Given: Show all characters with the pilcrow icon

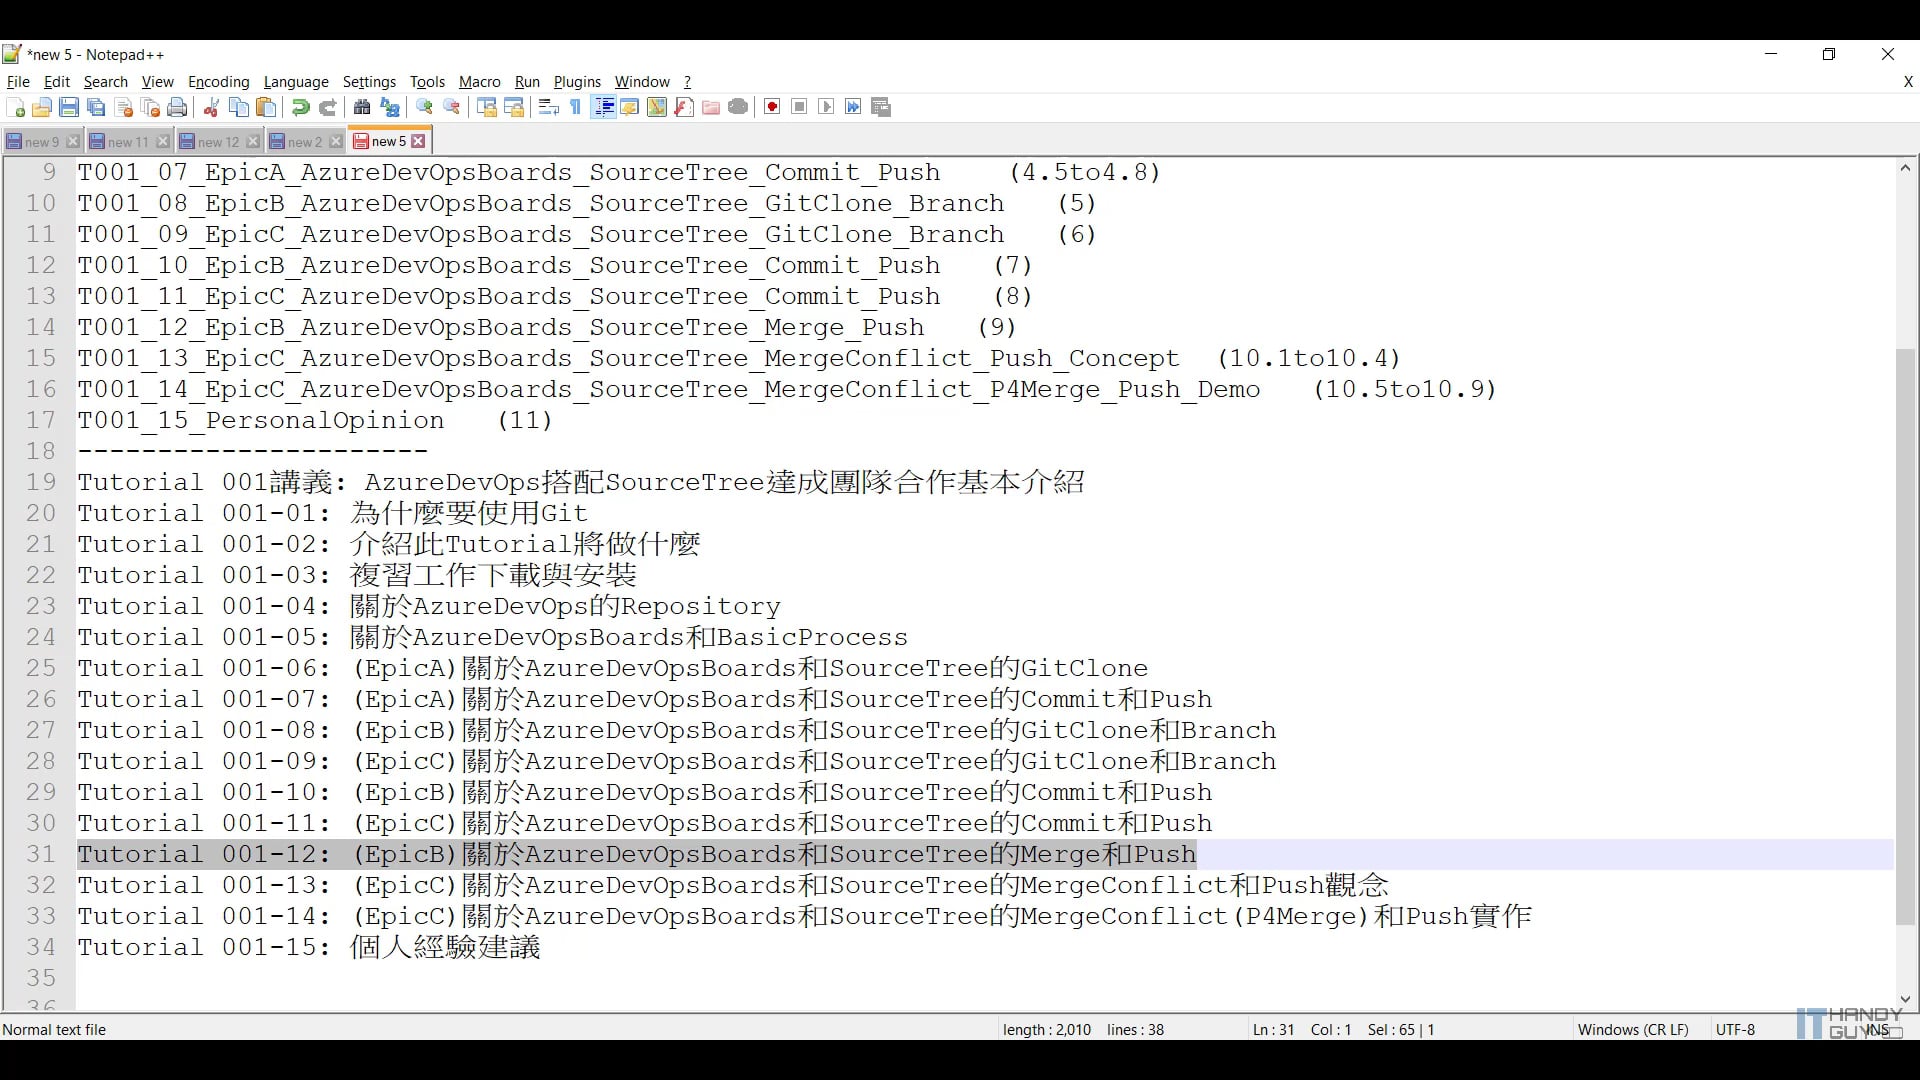Looking at the screenshot, I should click(575, 107).
